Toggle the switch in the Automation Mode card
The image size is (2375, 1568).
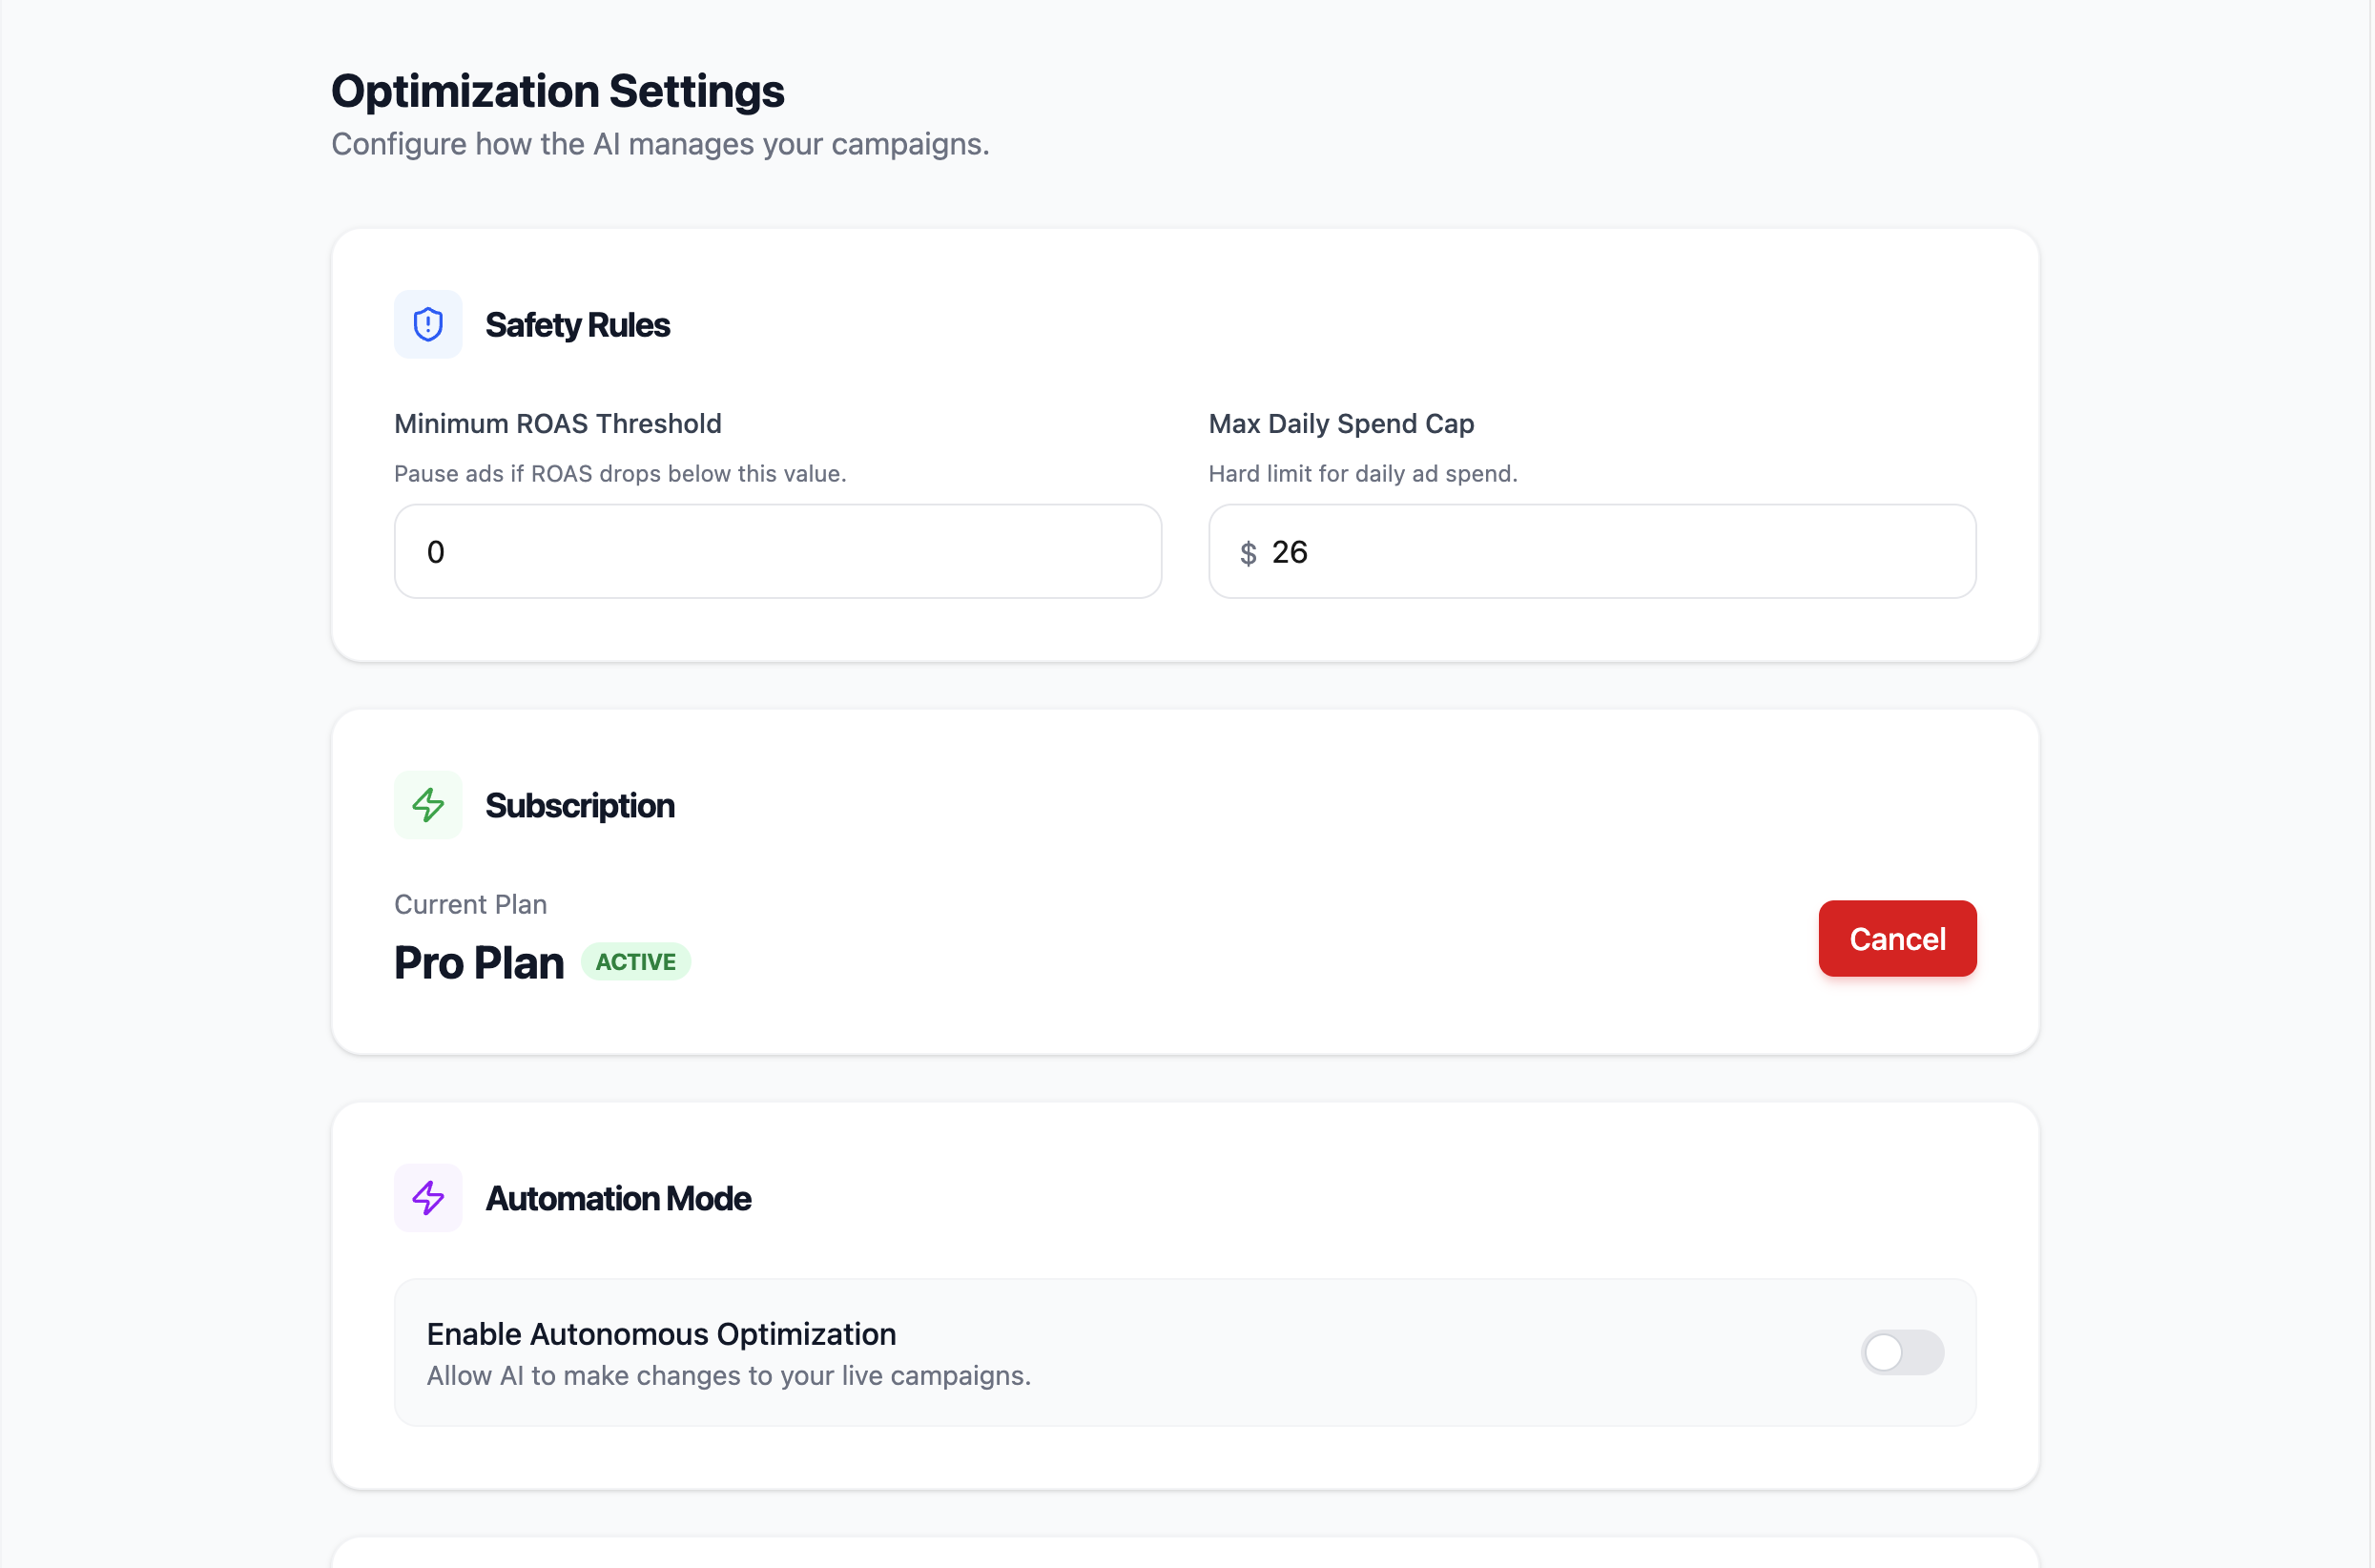click(x=1901, y=1352)
